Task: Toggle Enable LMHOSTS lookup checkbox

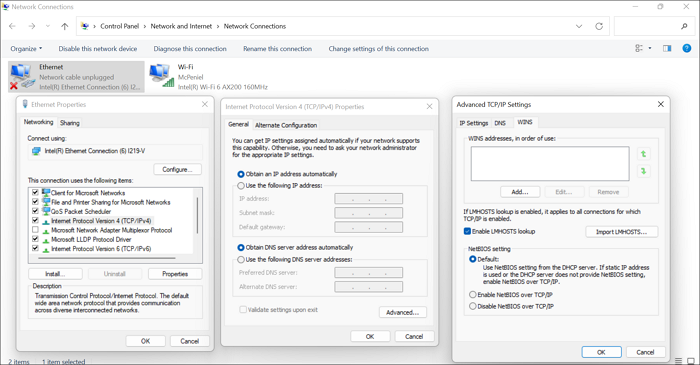Action: tap(467, 231)
